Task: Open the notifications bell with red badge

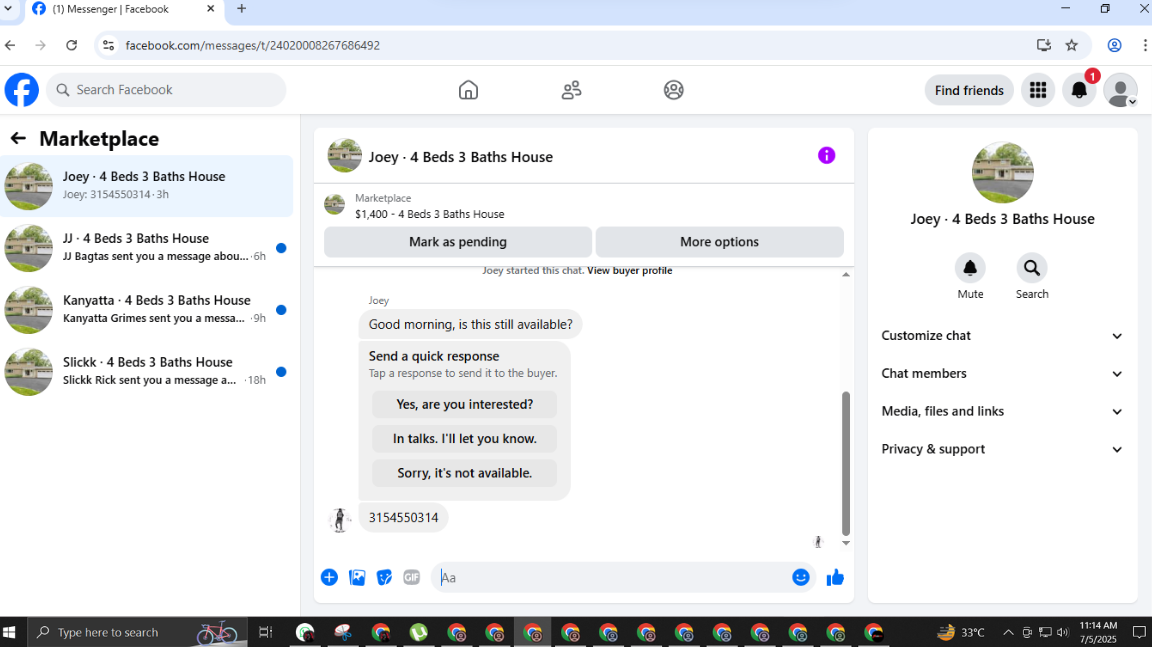Action: click(1079, 90)
